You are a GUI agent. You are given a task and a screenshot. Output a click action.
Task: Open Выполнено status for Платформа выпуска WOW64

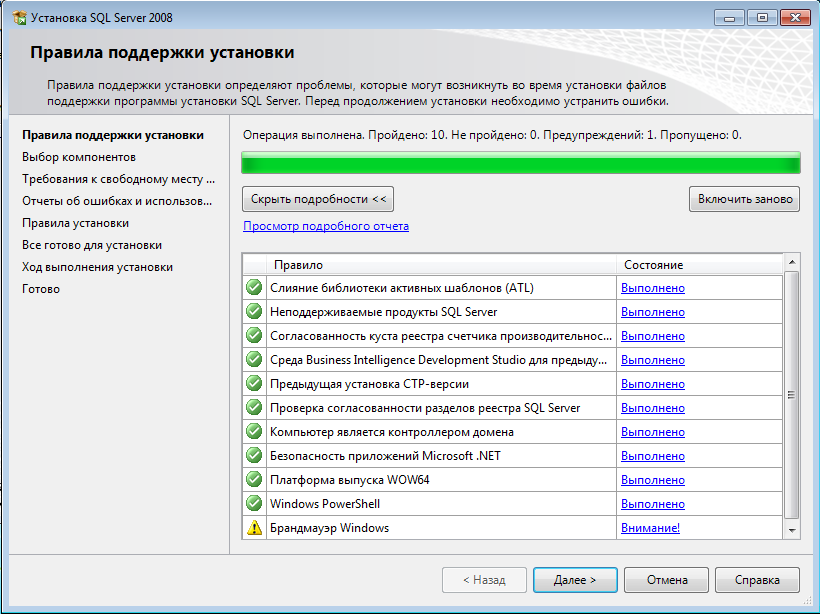[x=653, y=480]
